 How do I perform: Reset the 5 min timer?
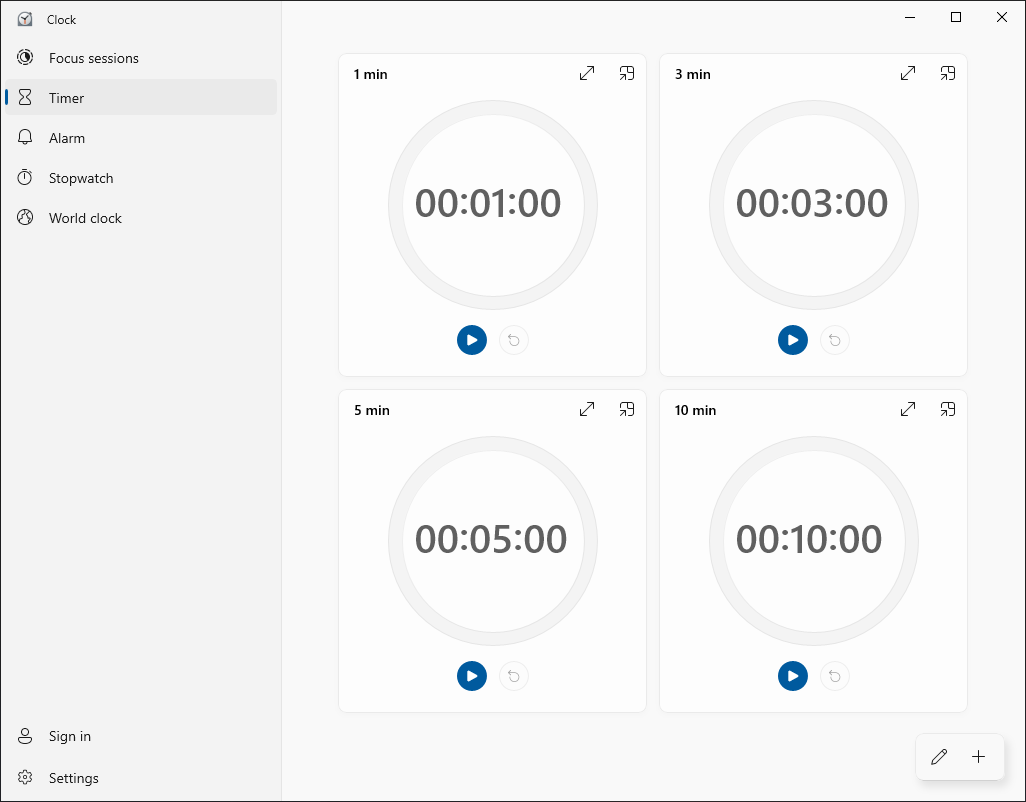(x=514, y=676)
